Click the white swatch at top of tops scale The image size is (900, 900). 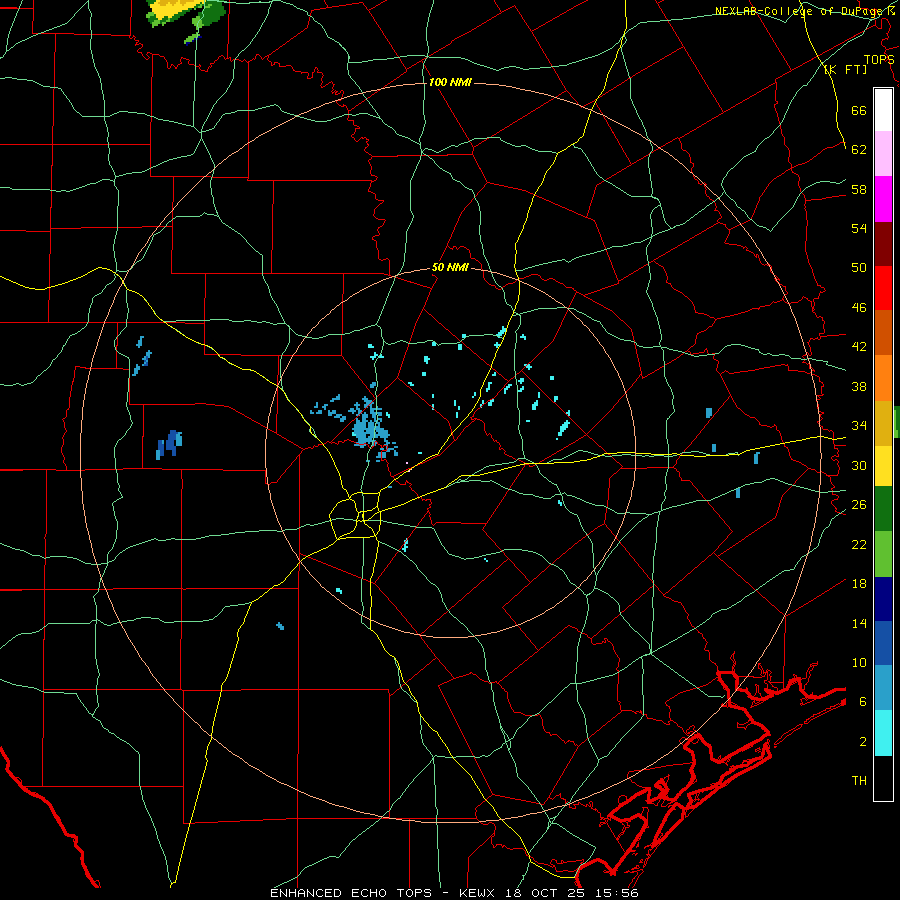pyautogui.click(x=883, y=110)
